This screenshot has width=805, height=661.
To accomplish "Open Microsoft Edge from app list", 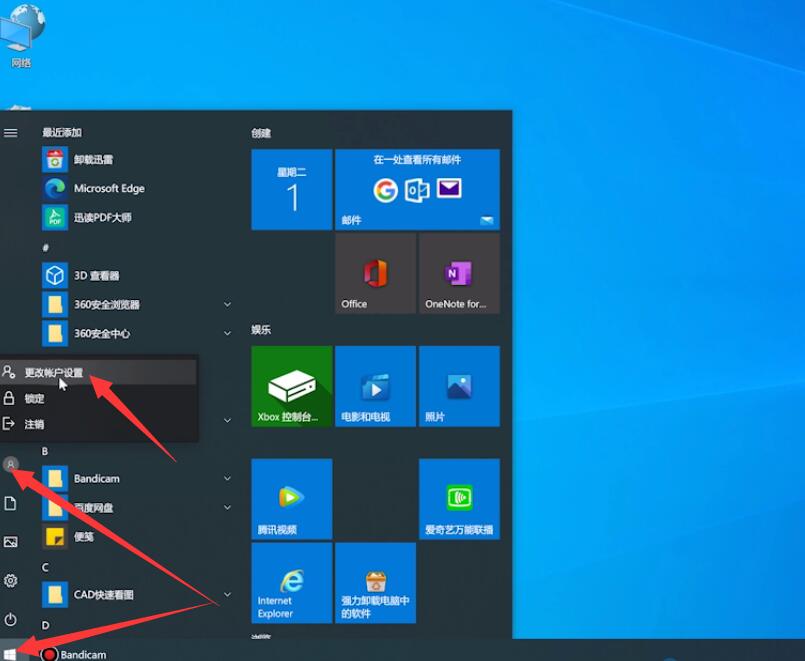I will click(136, 188).
